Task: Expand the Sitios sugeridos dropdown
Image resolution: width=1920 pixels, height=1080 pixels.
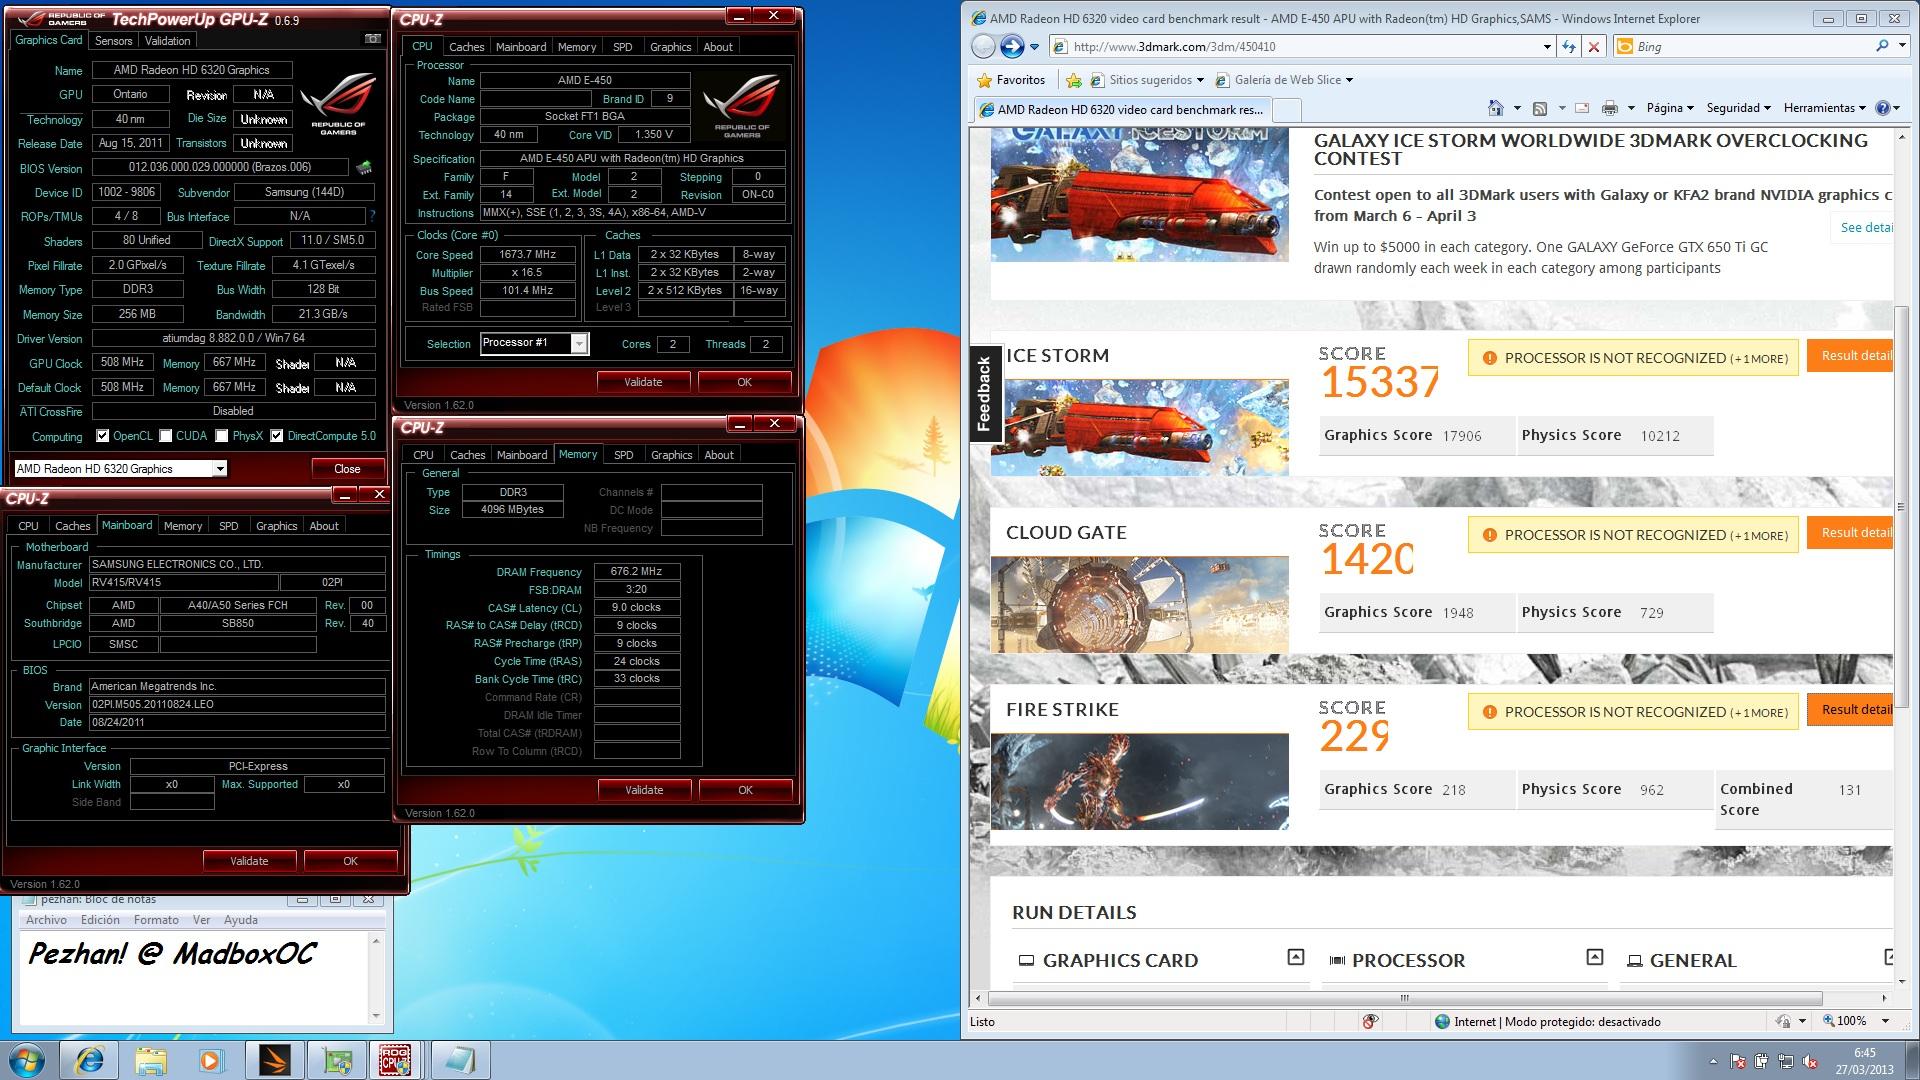Action: tap(1199, 80)
